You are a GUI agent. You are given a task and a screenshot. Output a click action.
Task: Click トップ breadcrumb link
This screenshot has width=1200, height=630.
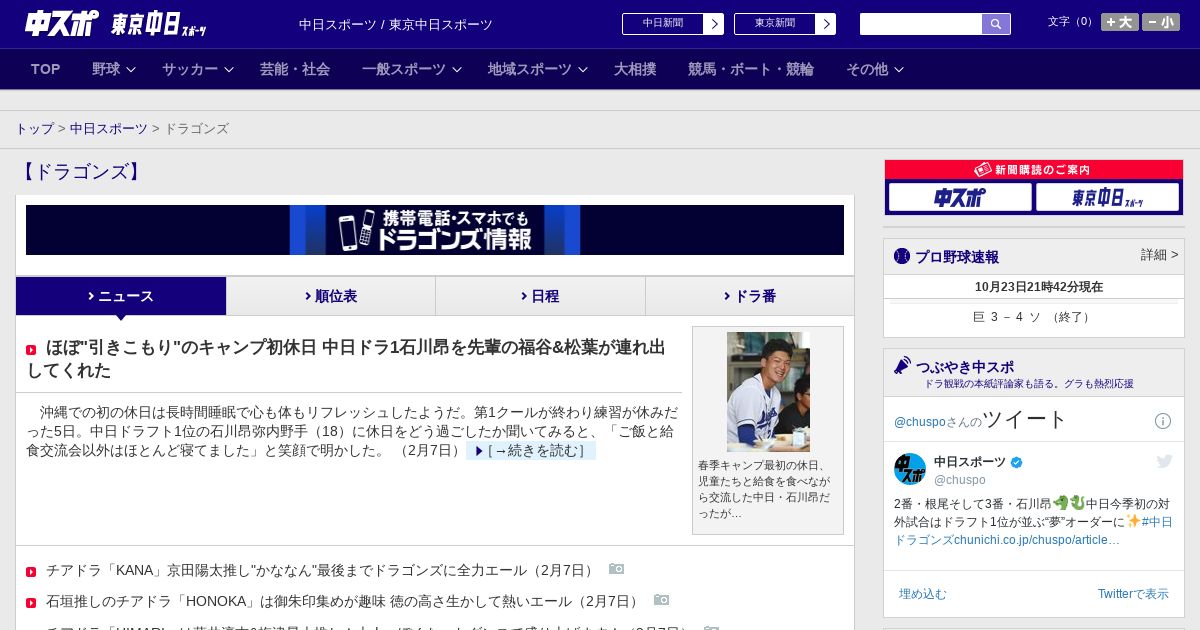[x=34, y=129]
